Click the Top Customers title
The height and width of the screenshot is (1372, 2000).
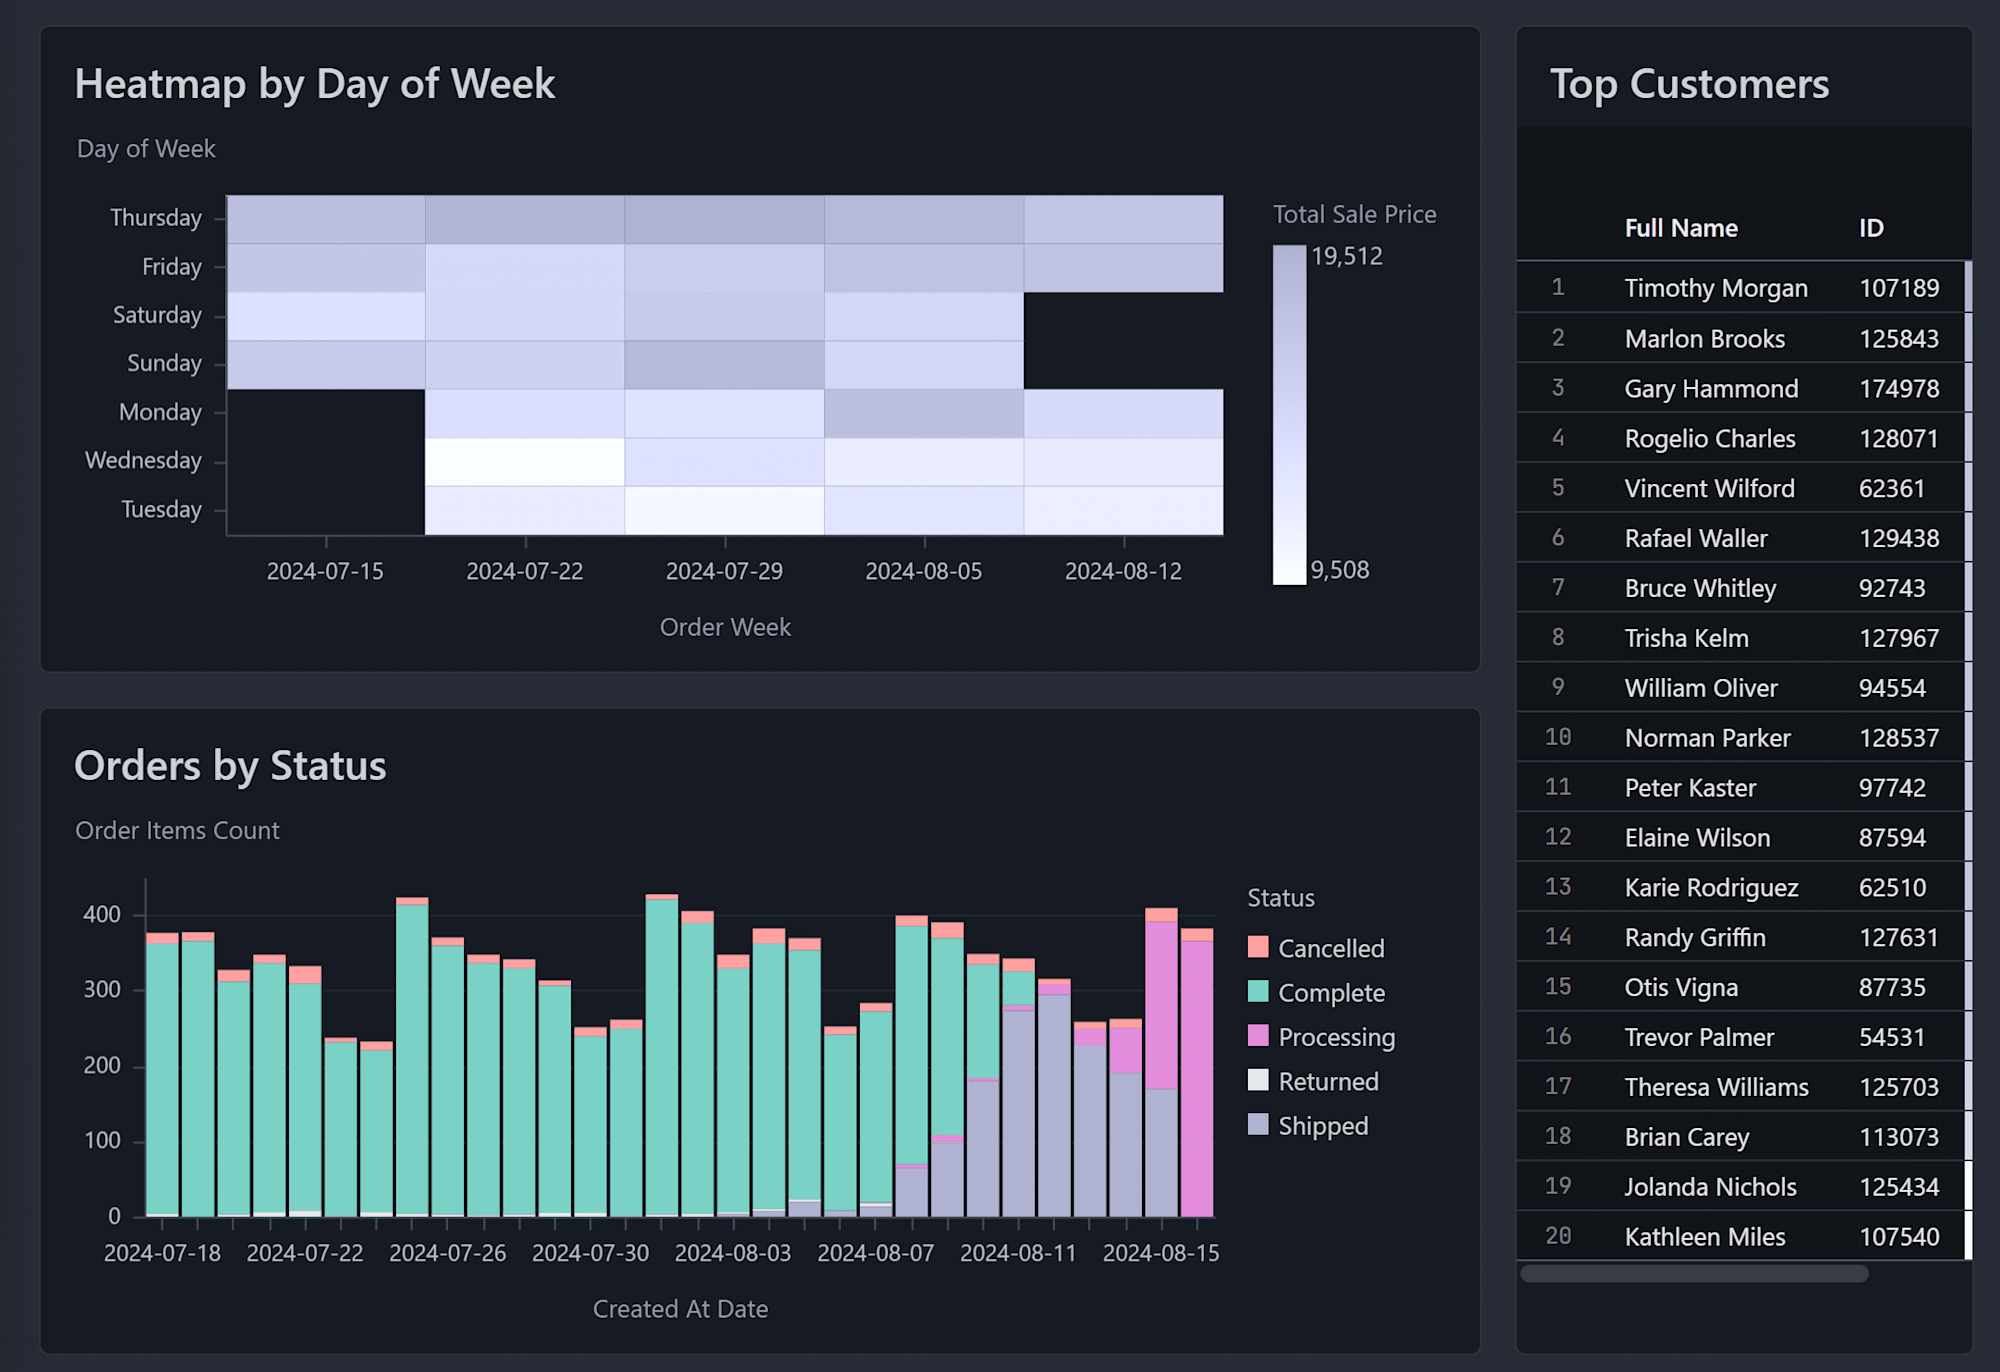coord(1689,84)
